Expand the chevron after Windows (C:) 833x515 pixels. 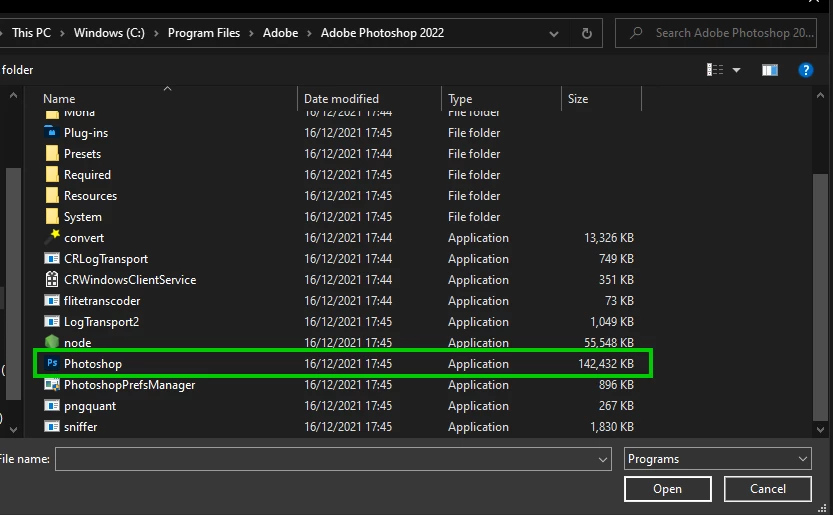coord(156,33)
